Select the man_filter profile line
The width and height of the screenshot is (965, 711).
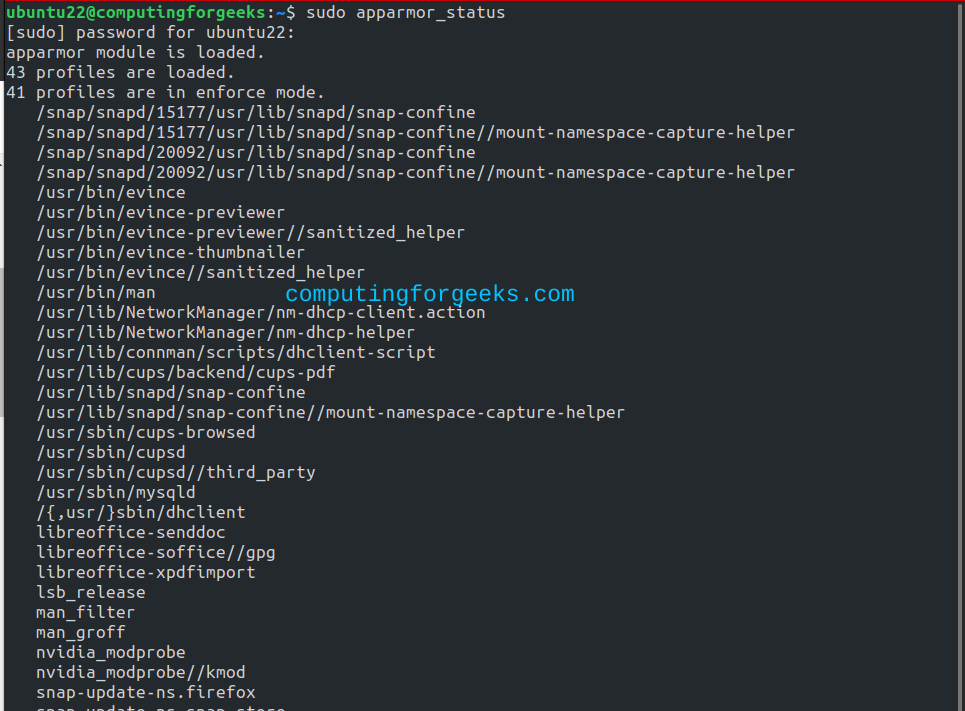click(85, 612)
